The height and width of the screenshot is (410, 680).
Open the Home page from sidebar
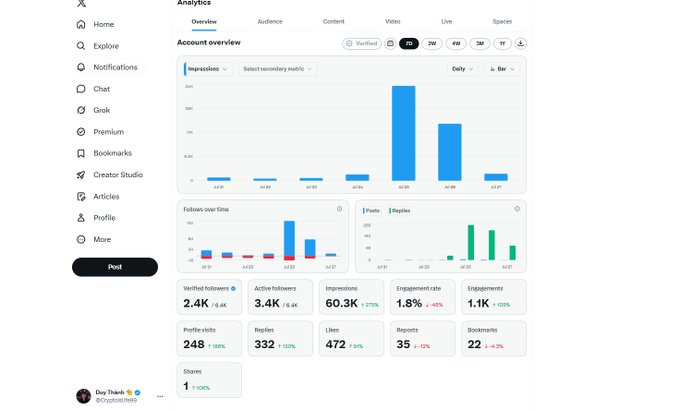point(95,24)
